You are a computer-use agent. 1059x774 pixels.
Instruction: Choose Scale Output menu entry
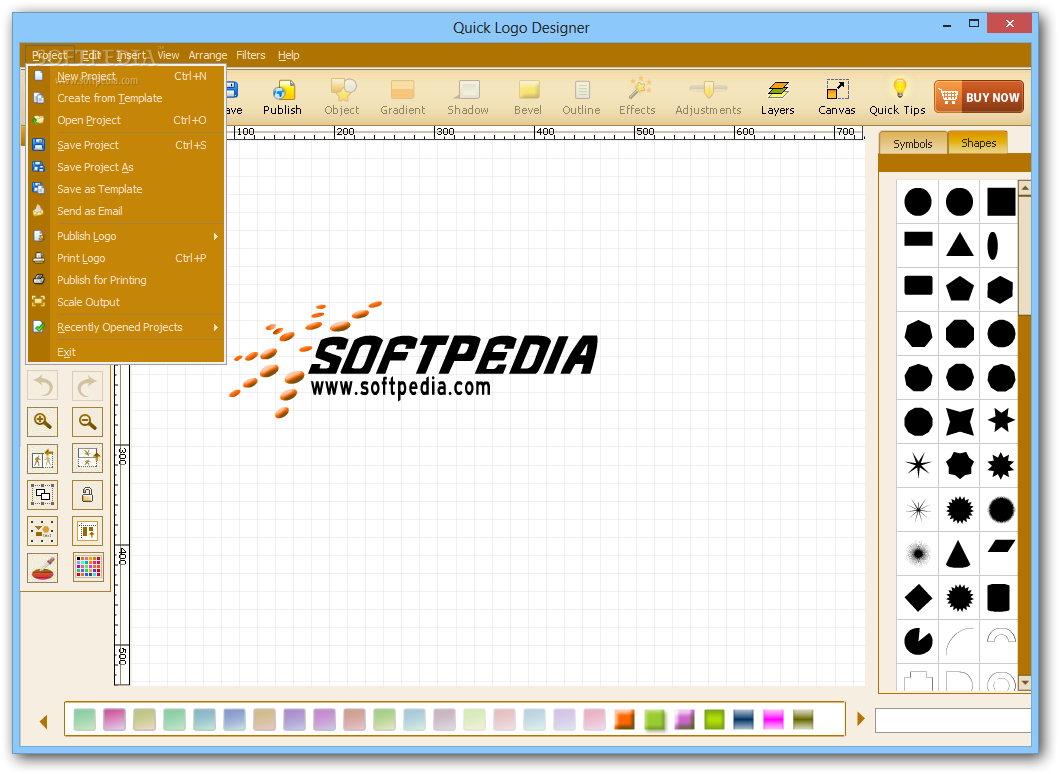pos(126,302)
